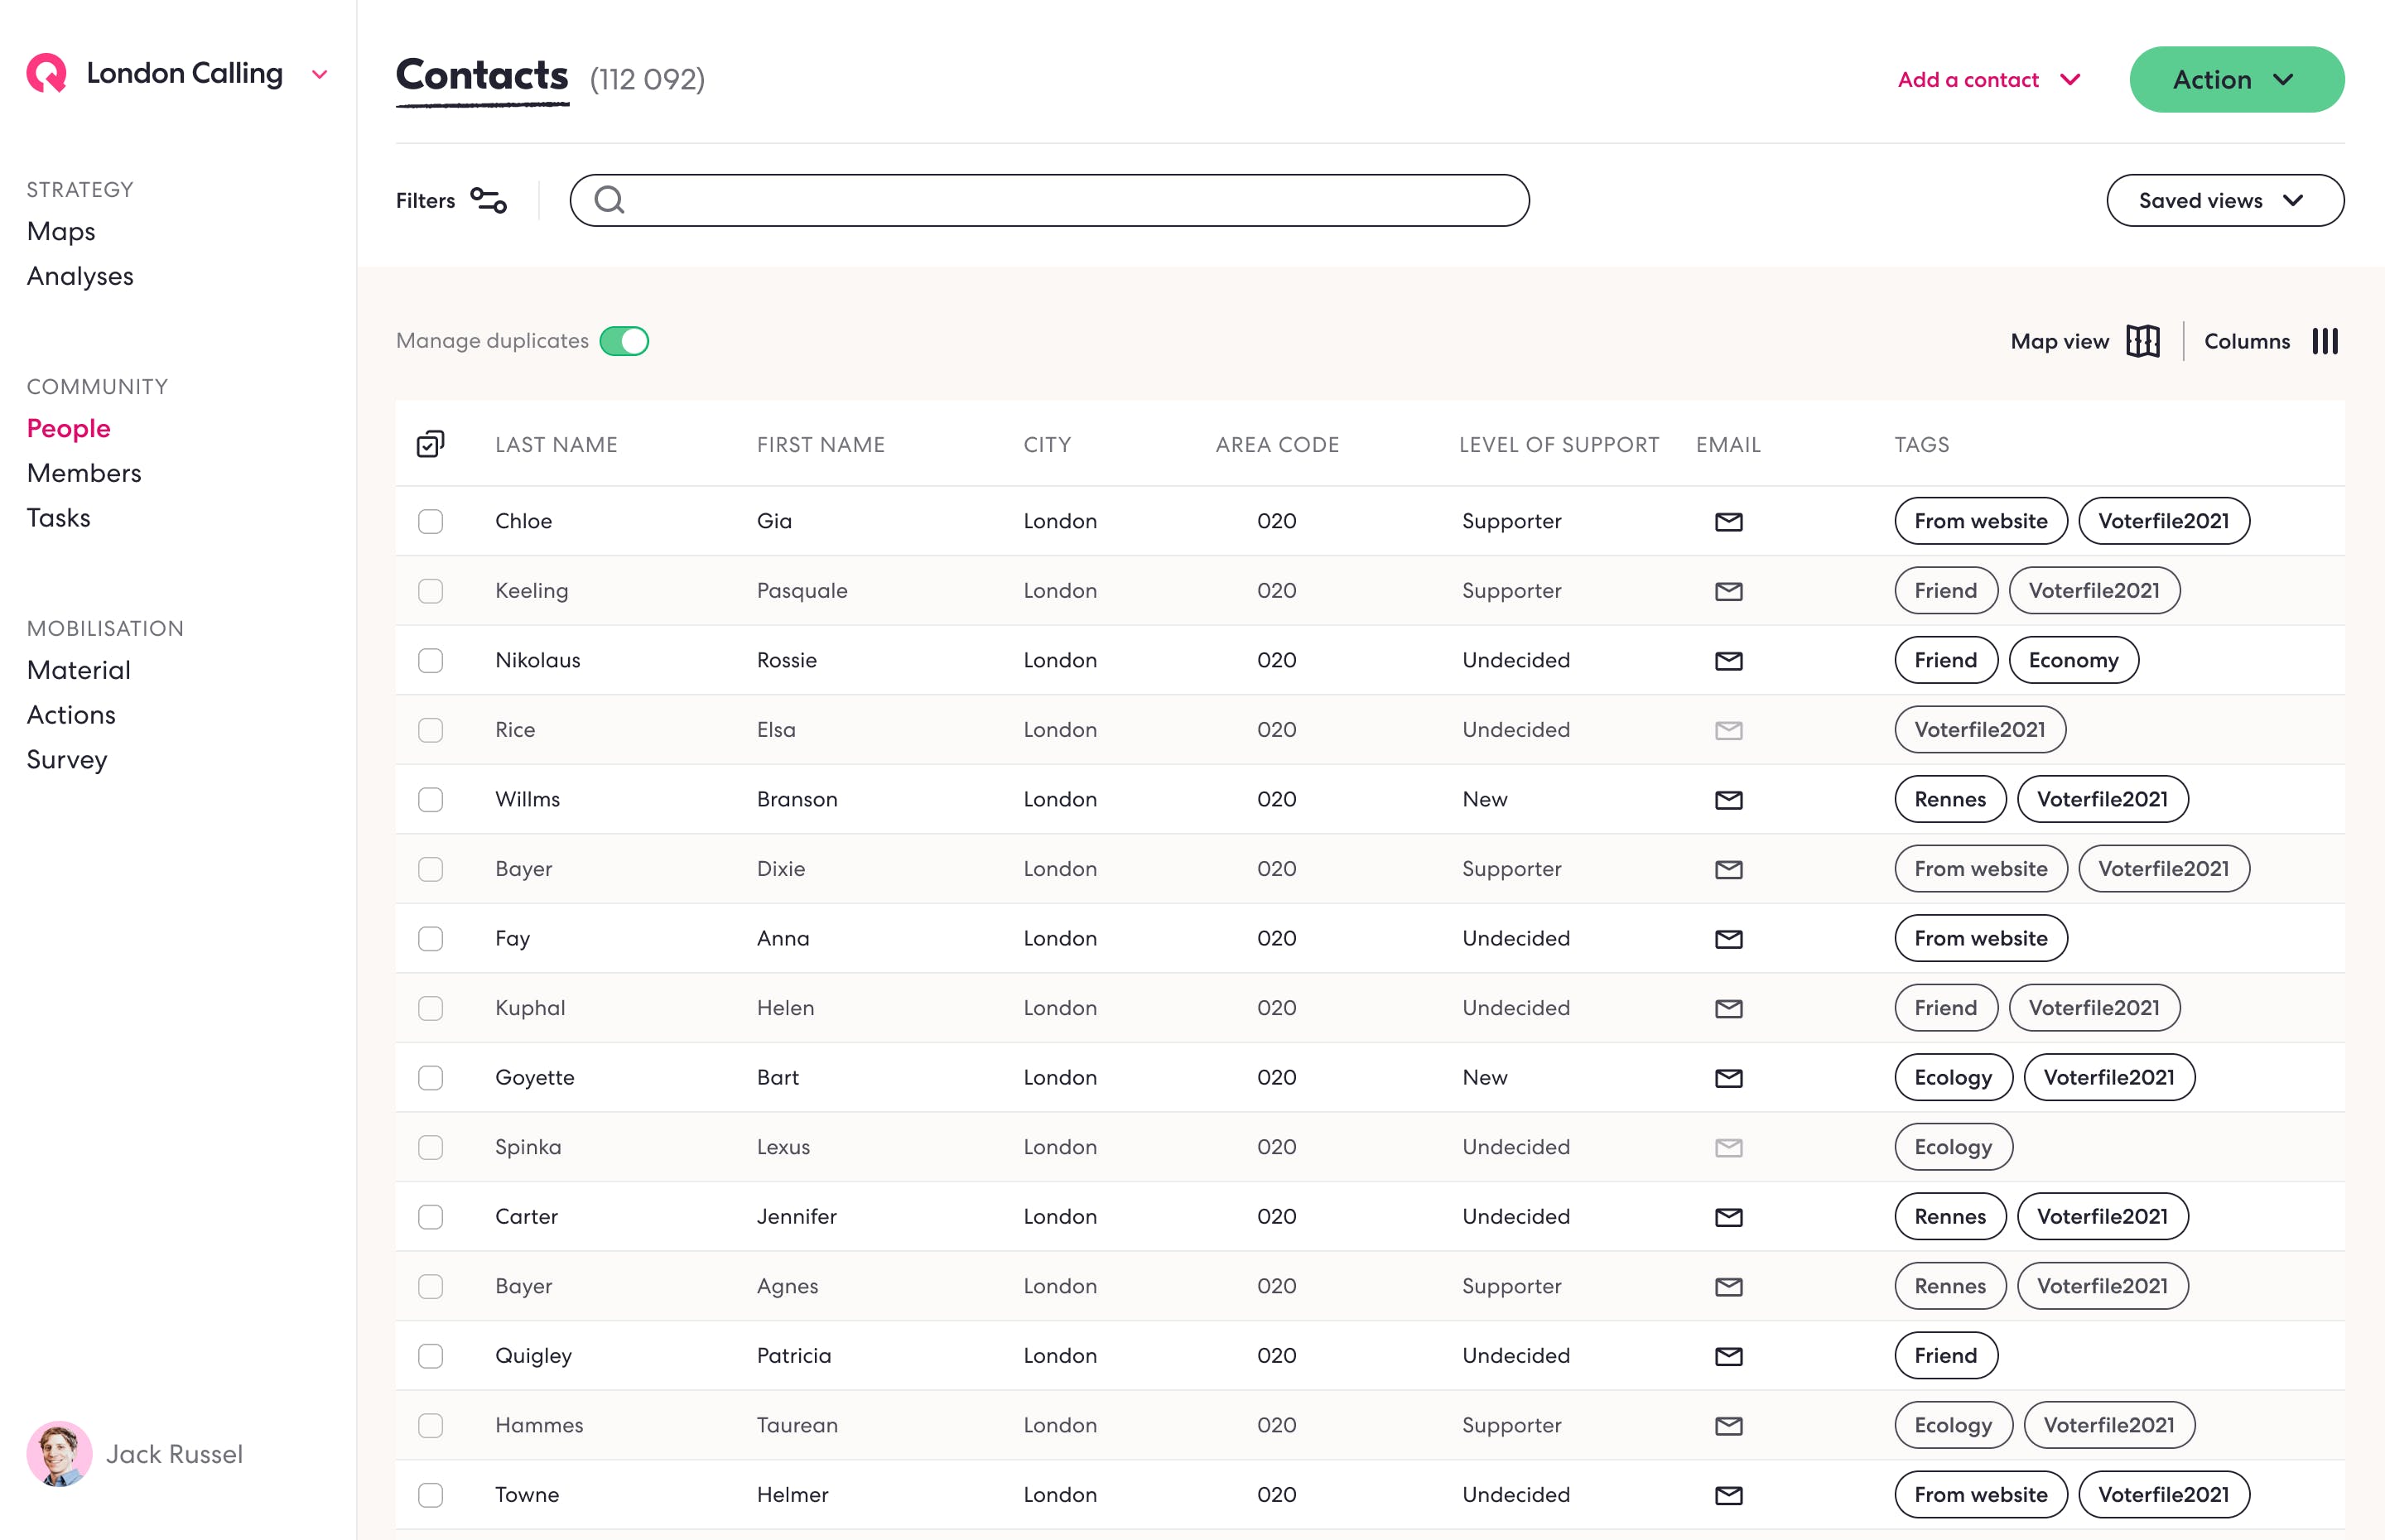Click the Columns bars icon
Viewport: 2385px width, 1540px height.
pos(2325,341)
